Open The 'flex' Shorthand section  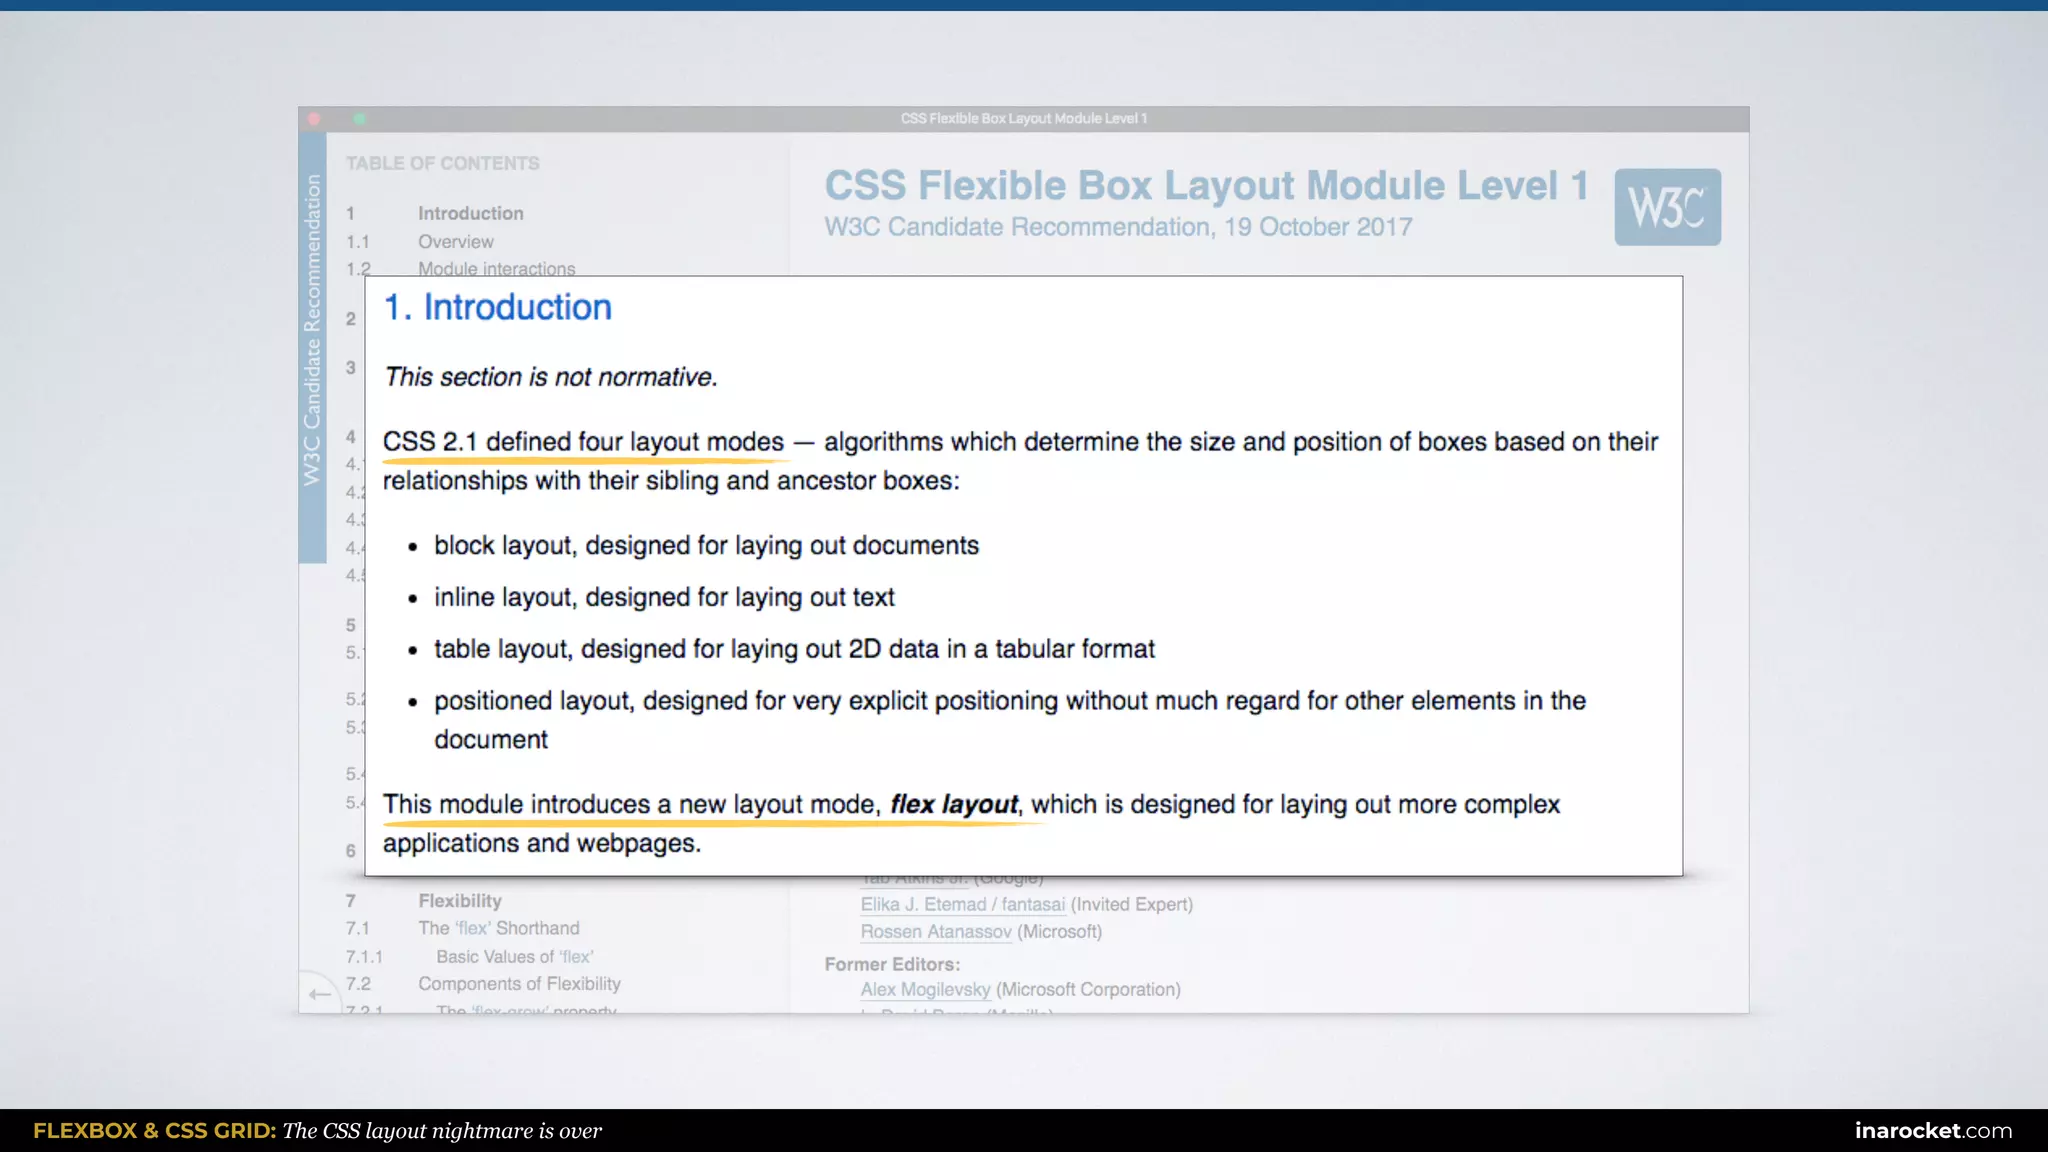coord(498,928)
